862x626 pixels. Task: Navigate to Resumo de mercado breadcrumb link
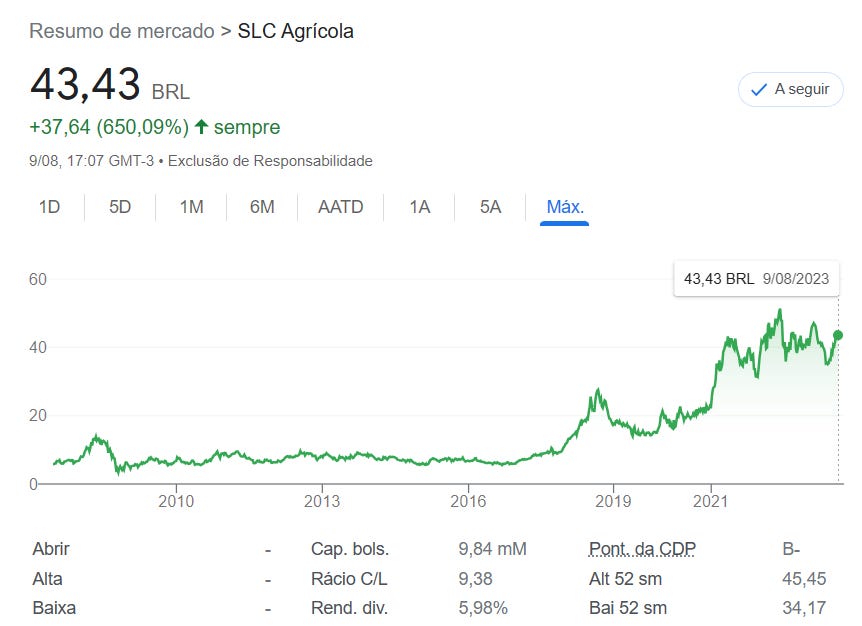click(120, 31)
